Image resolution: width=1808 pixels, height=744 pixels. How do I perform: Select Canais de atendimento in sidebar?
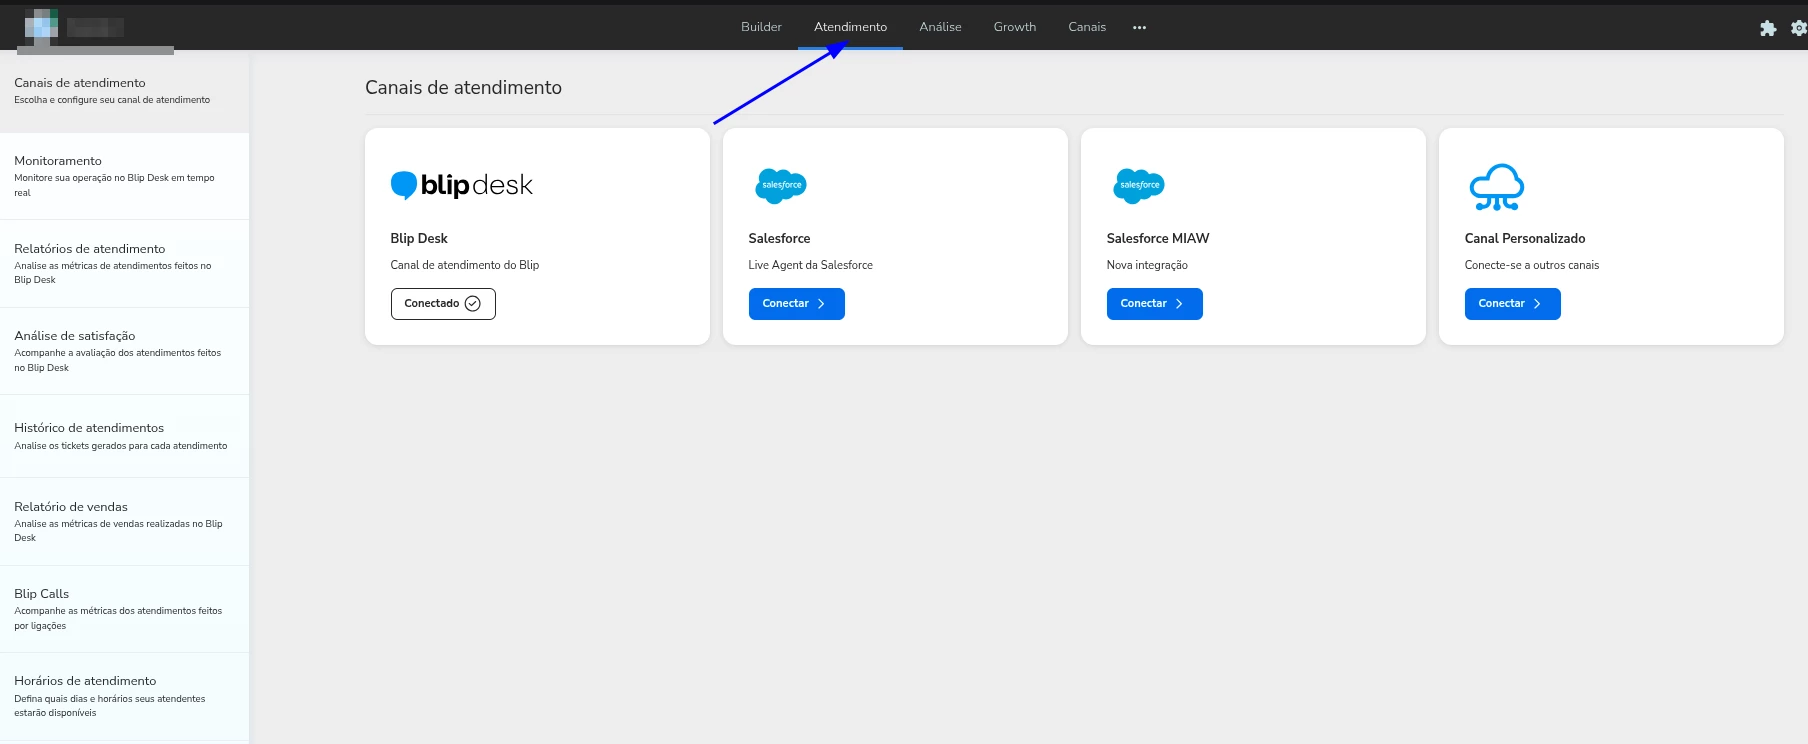(124, 91)
